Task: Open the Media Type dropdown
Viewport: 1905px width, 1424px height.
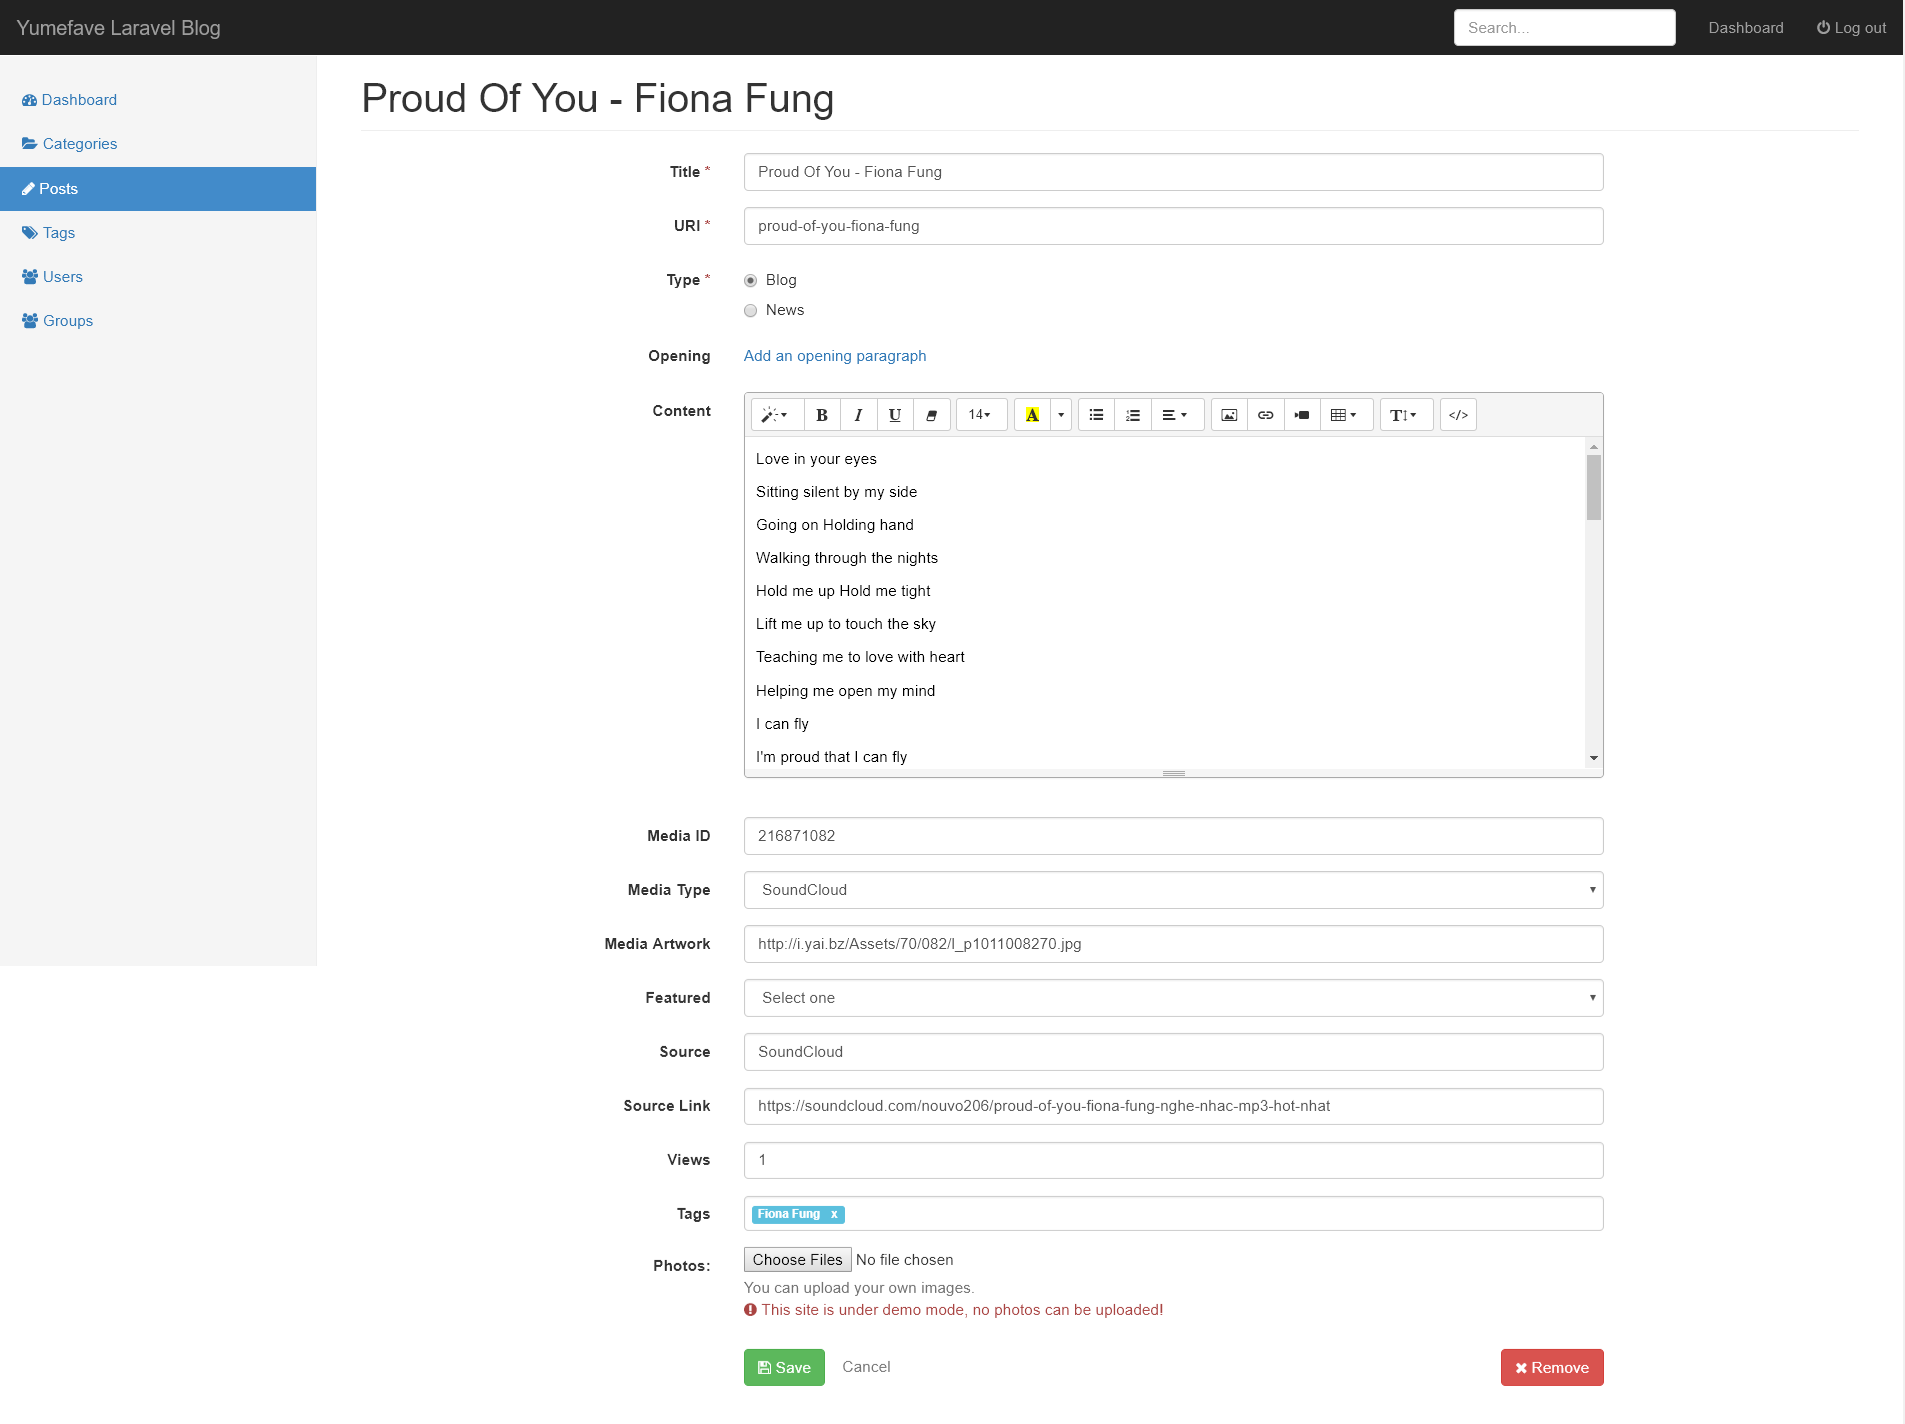Action: coord(1172,889)
